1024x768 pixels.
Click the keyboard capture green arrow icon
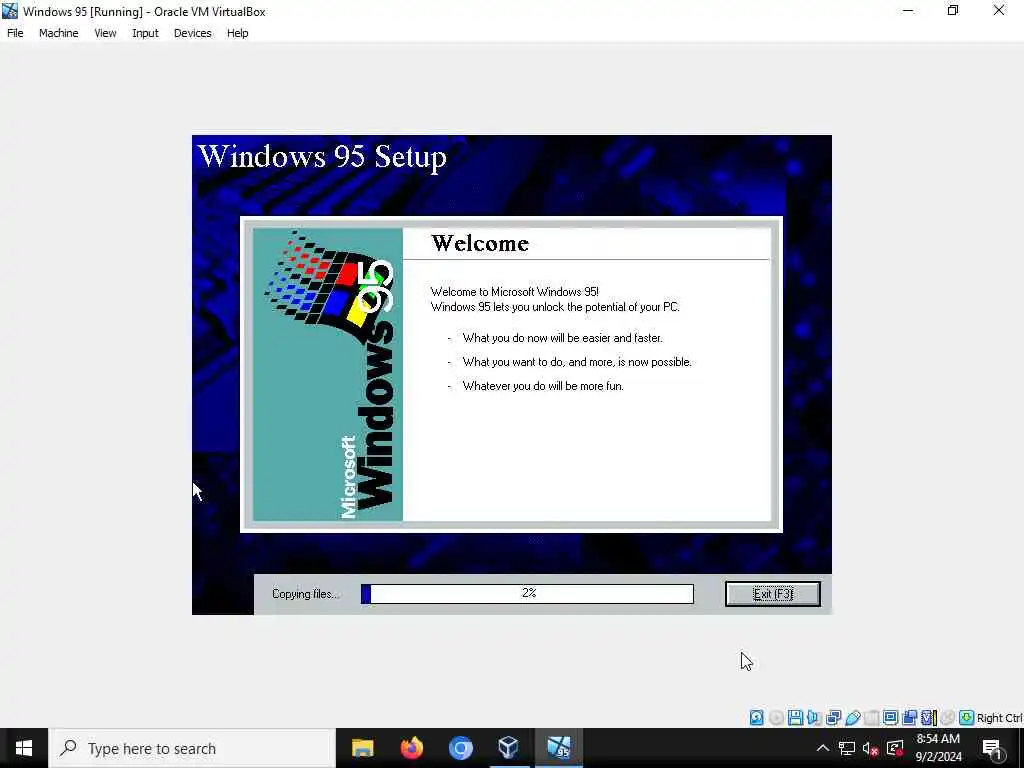point(967,718)
